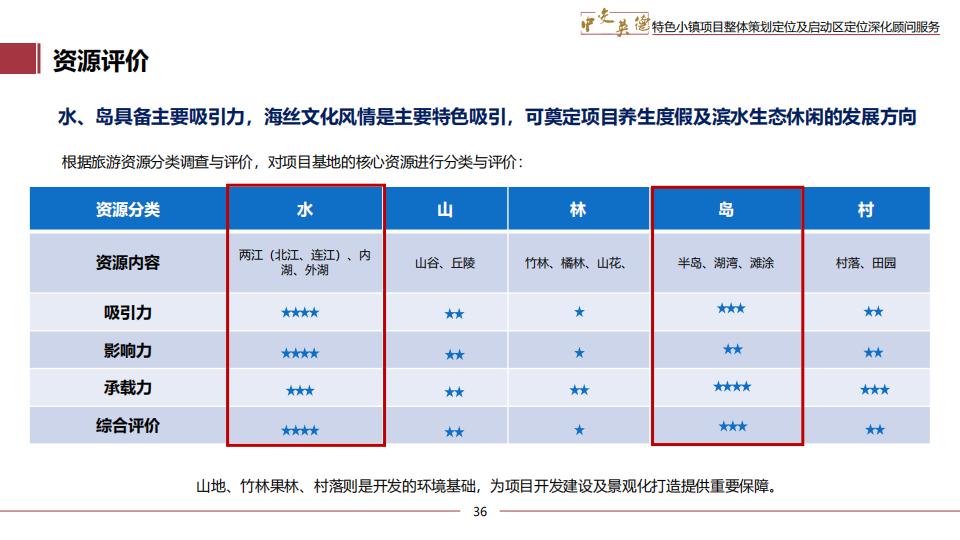Click 岛 column 承载力 four-star rating

tap(732, 386)
